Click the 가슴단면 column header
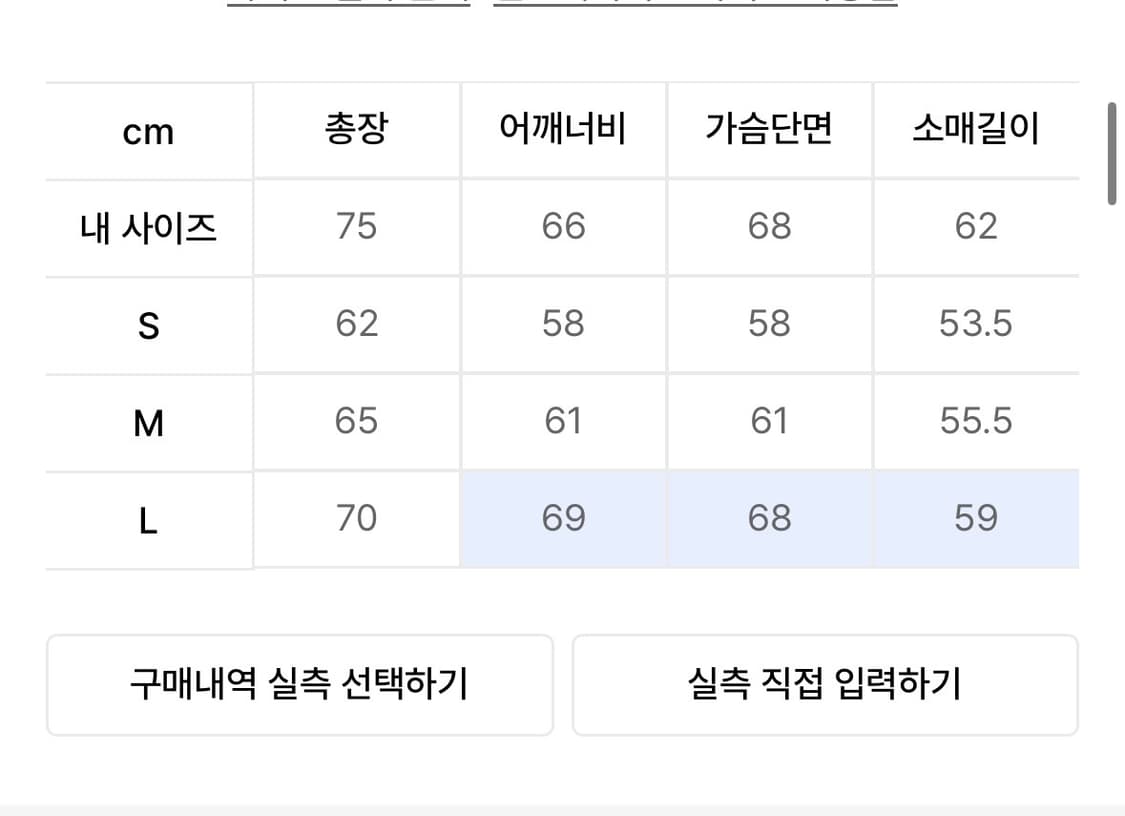1125x816 pixels. click(769, 131)
